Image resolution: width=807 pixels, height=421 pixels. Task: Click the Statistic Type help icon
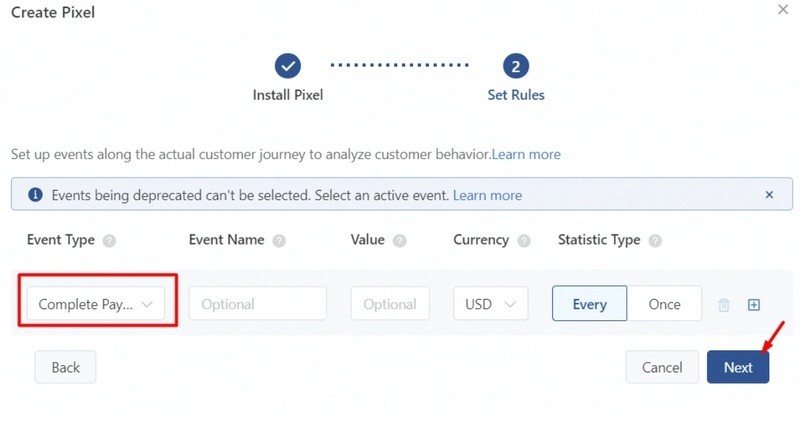655,240
